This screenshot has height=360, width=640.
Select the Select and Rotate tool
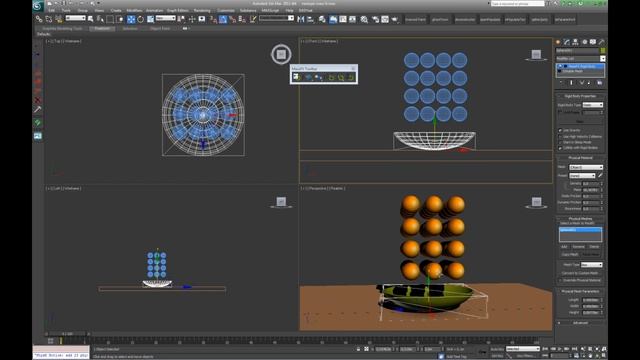point(140,19)
